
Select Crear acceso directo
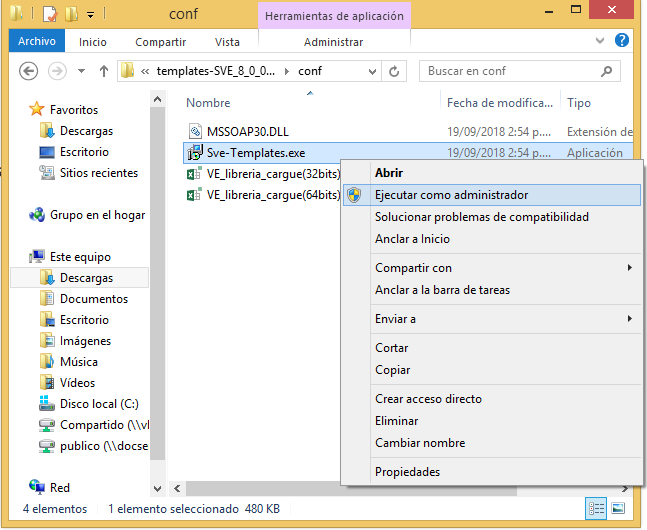[x=492, y=399]
